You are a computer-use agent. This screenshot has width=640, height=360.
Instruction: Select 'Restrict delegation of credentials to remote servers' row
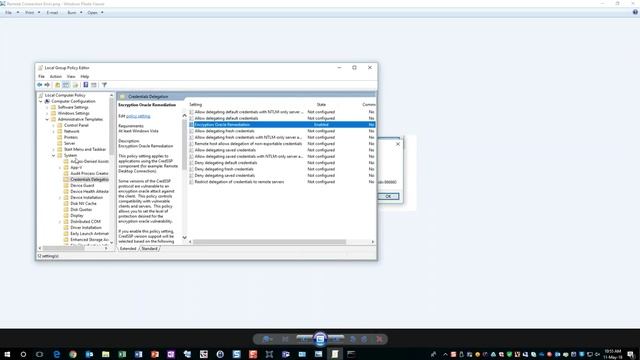(x=282, y=182)
